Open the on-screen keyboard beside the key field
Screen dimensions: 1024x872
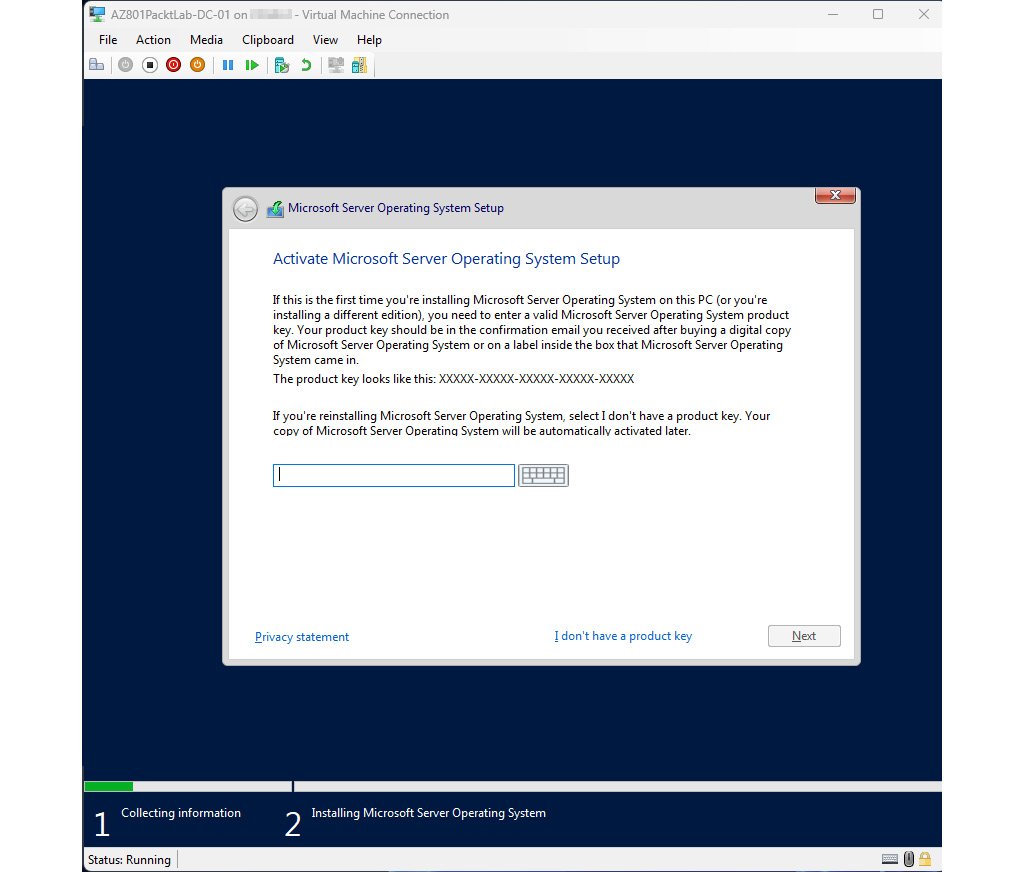(x=543, y=475)
